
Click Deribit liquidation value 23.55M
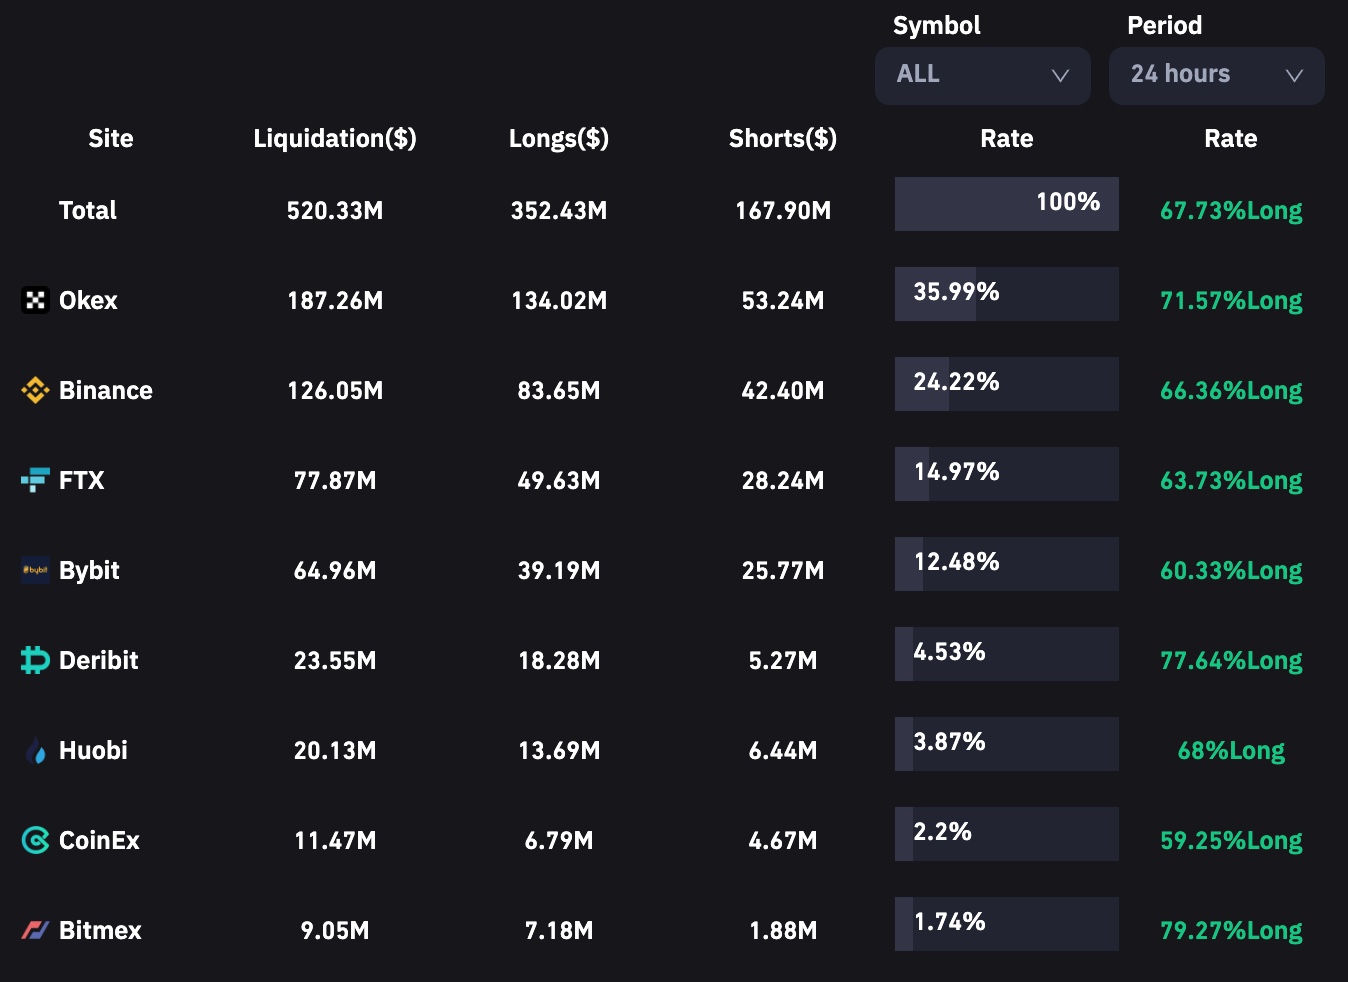tap(335, 660)
